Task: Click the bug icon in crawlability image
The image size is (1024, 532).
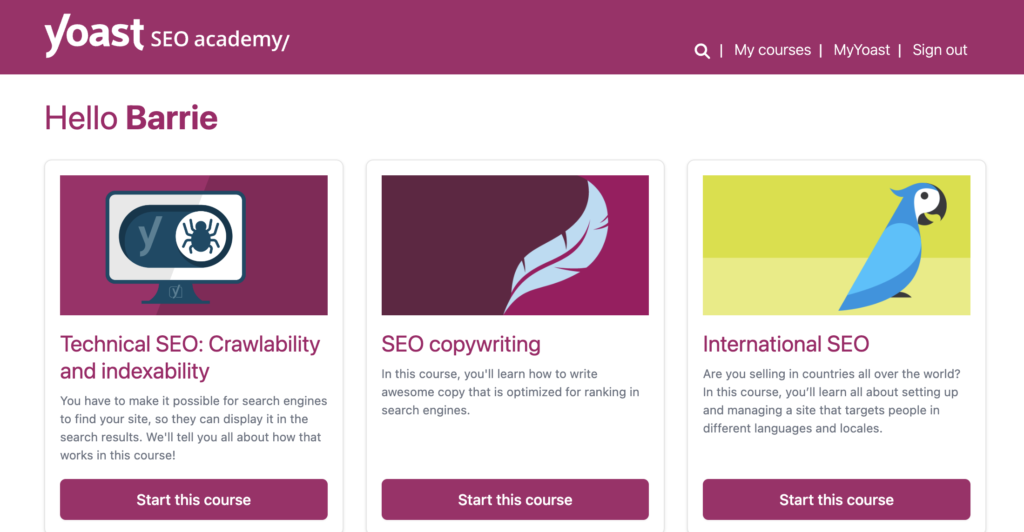Action: point(204,236)
